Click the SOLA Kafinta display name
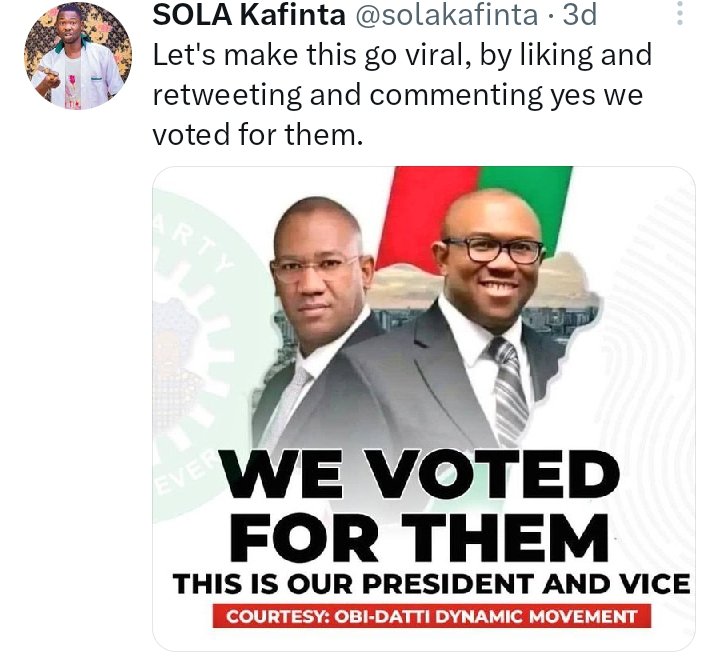 [249, 15]
